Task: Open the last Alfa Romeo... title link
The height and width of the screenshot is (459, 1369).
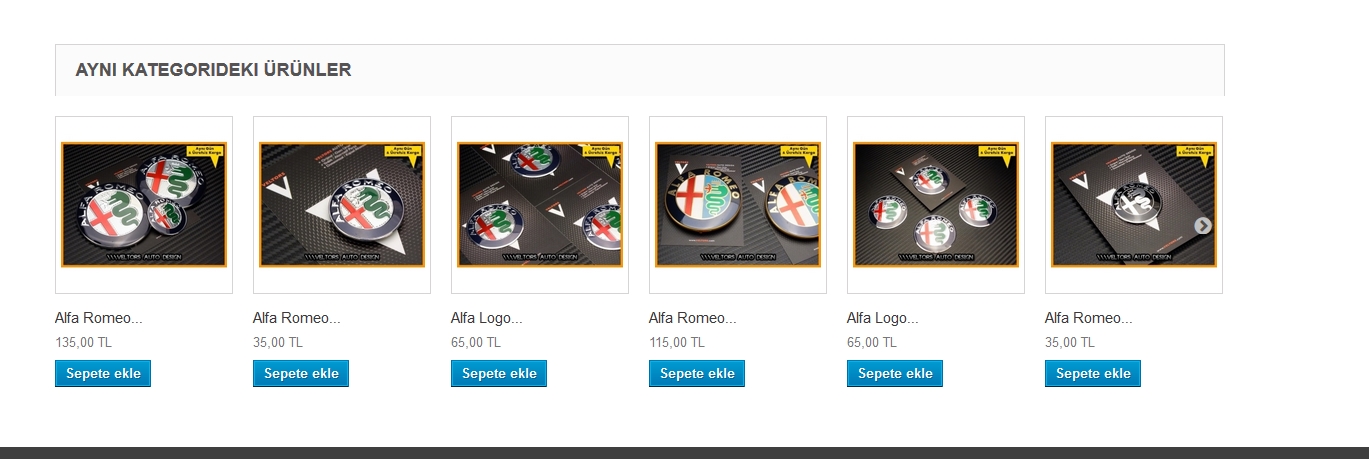Action: (x=1089, y=318)
